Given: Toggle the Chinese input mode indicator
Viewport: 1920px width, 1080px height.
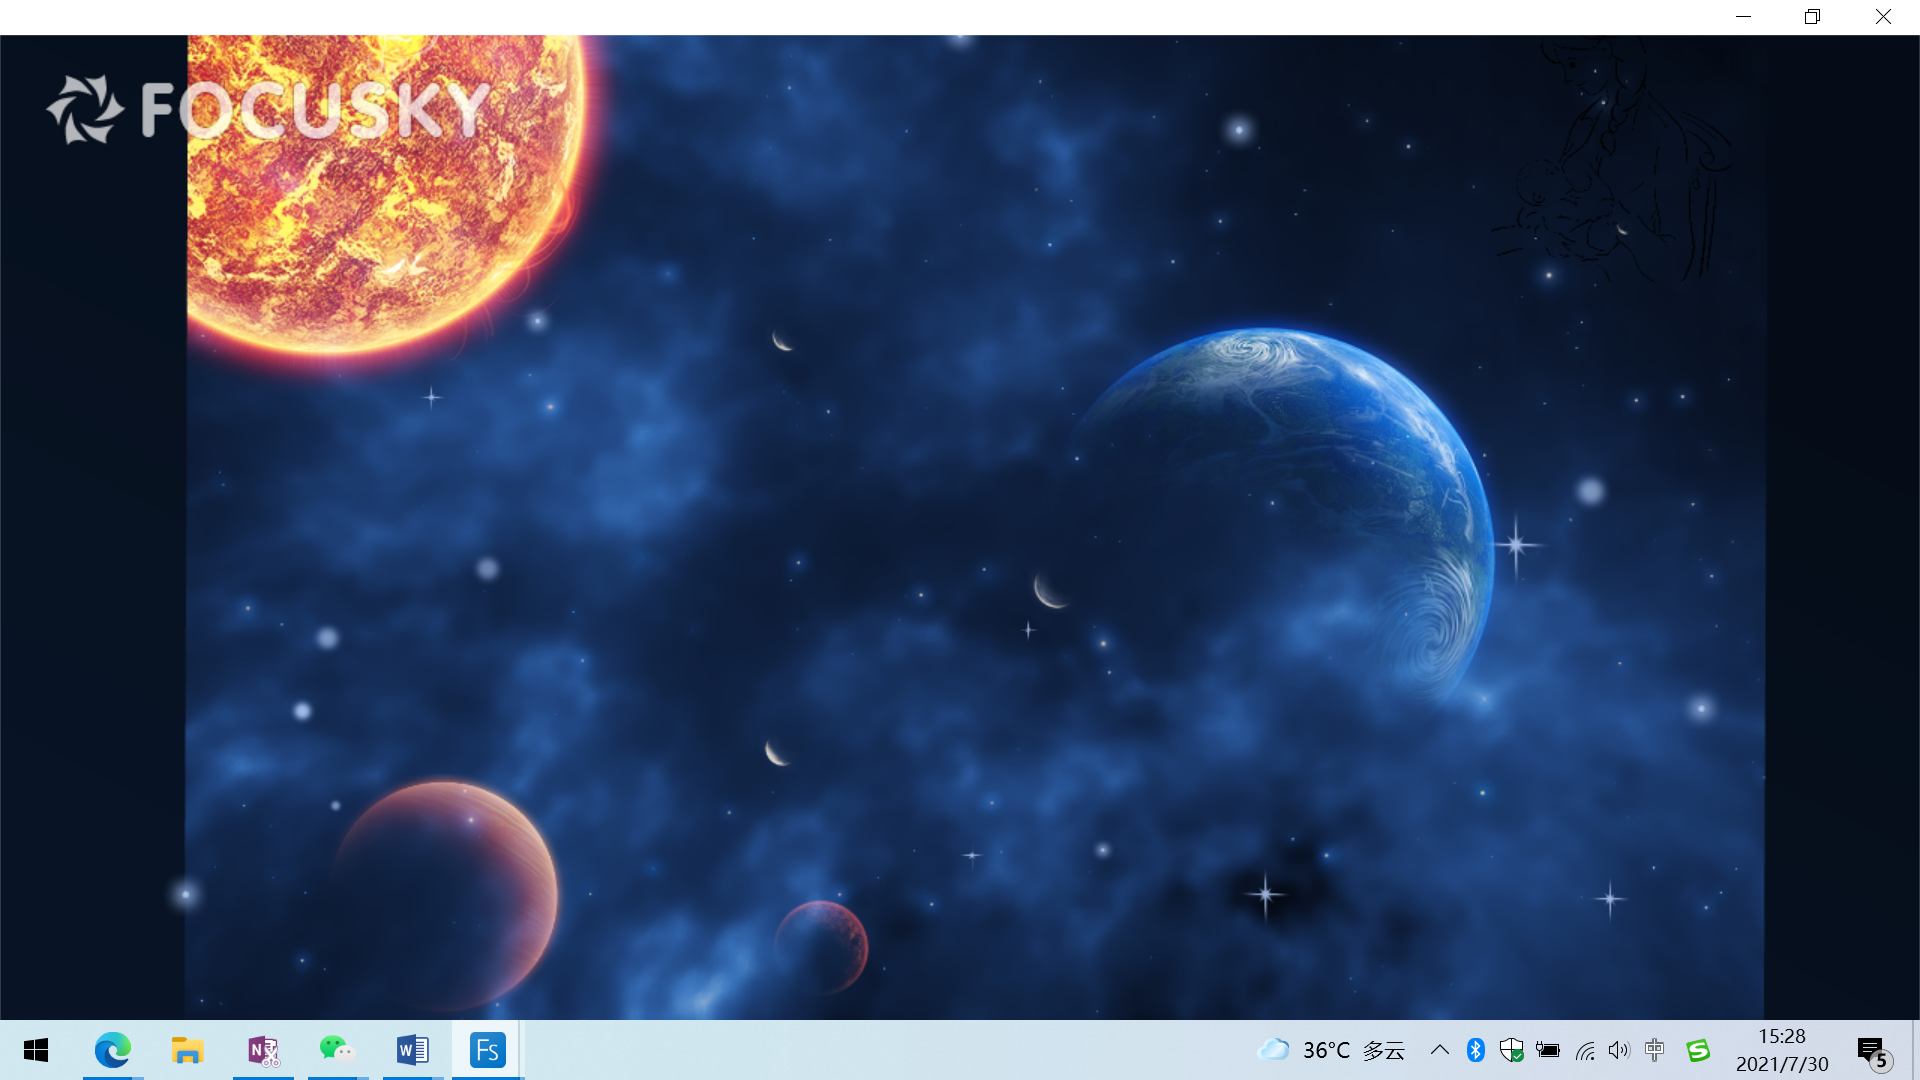Looking at the screenshot, I should coord(1655,1050).
